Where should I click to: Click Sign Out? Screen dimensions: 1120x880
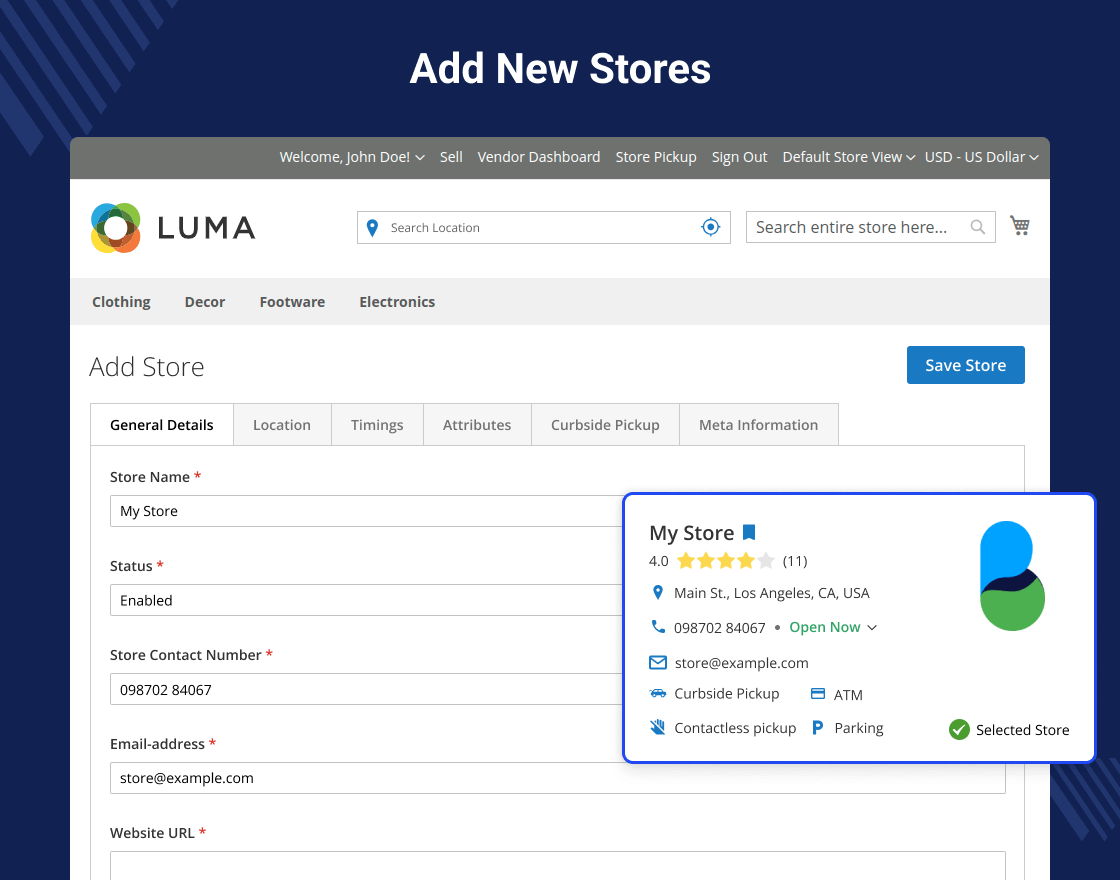coord(739,157)
